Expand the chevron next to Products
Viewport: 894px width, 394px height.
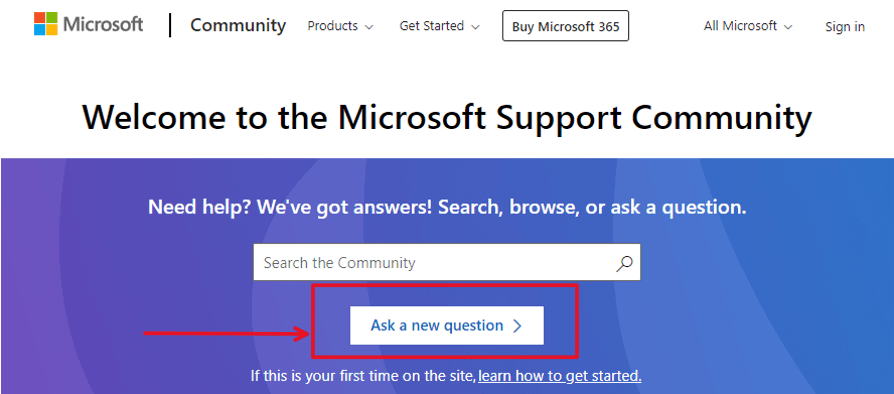[x=369, y=27]
